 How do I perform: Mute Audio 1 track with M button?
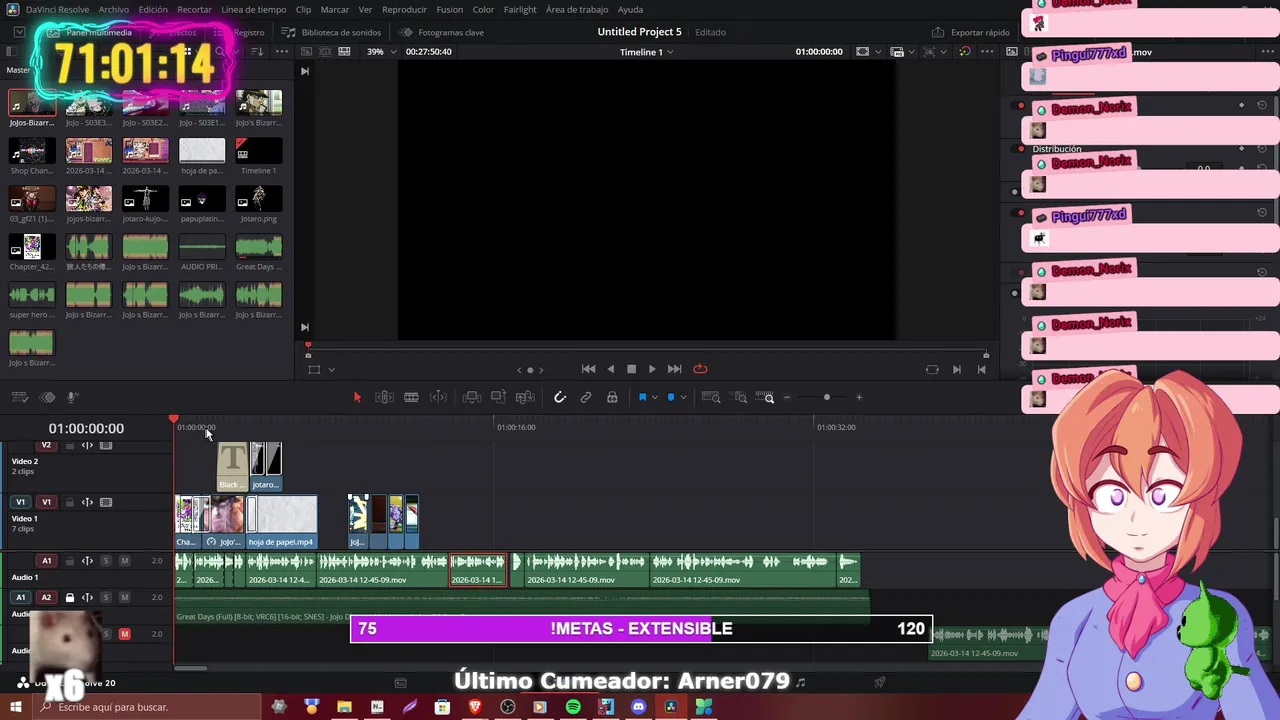[x=124, y=561]
